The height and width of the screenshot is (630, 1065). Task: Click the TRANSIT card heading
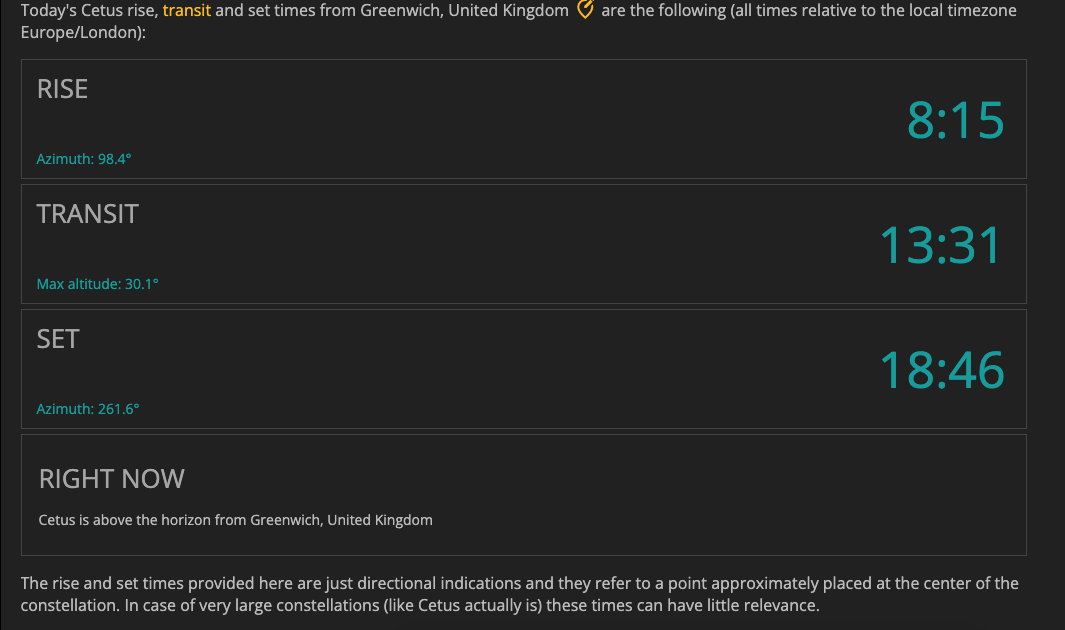tap(88, 214)
